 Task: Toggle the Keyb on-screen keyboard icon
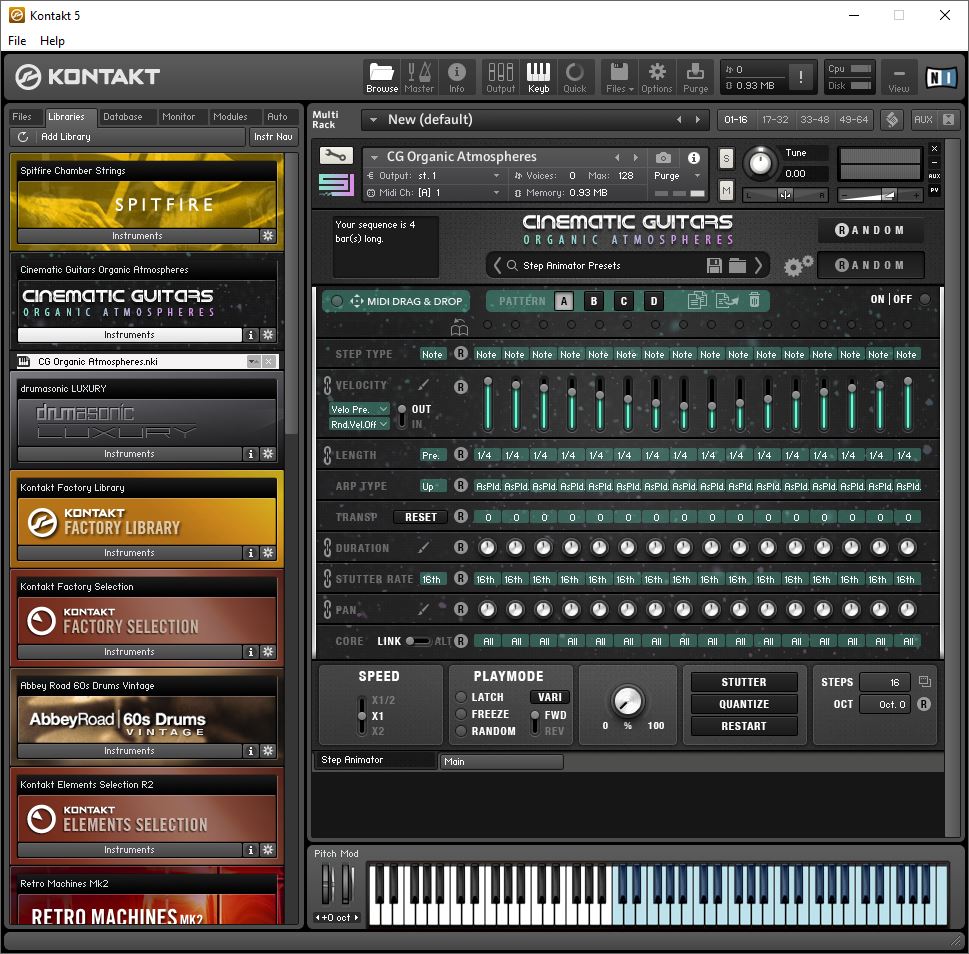point(538,77)
